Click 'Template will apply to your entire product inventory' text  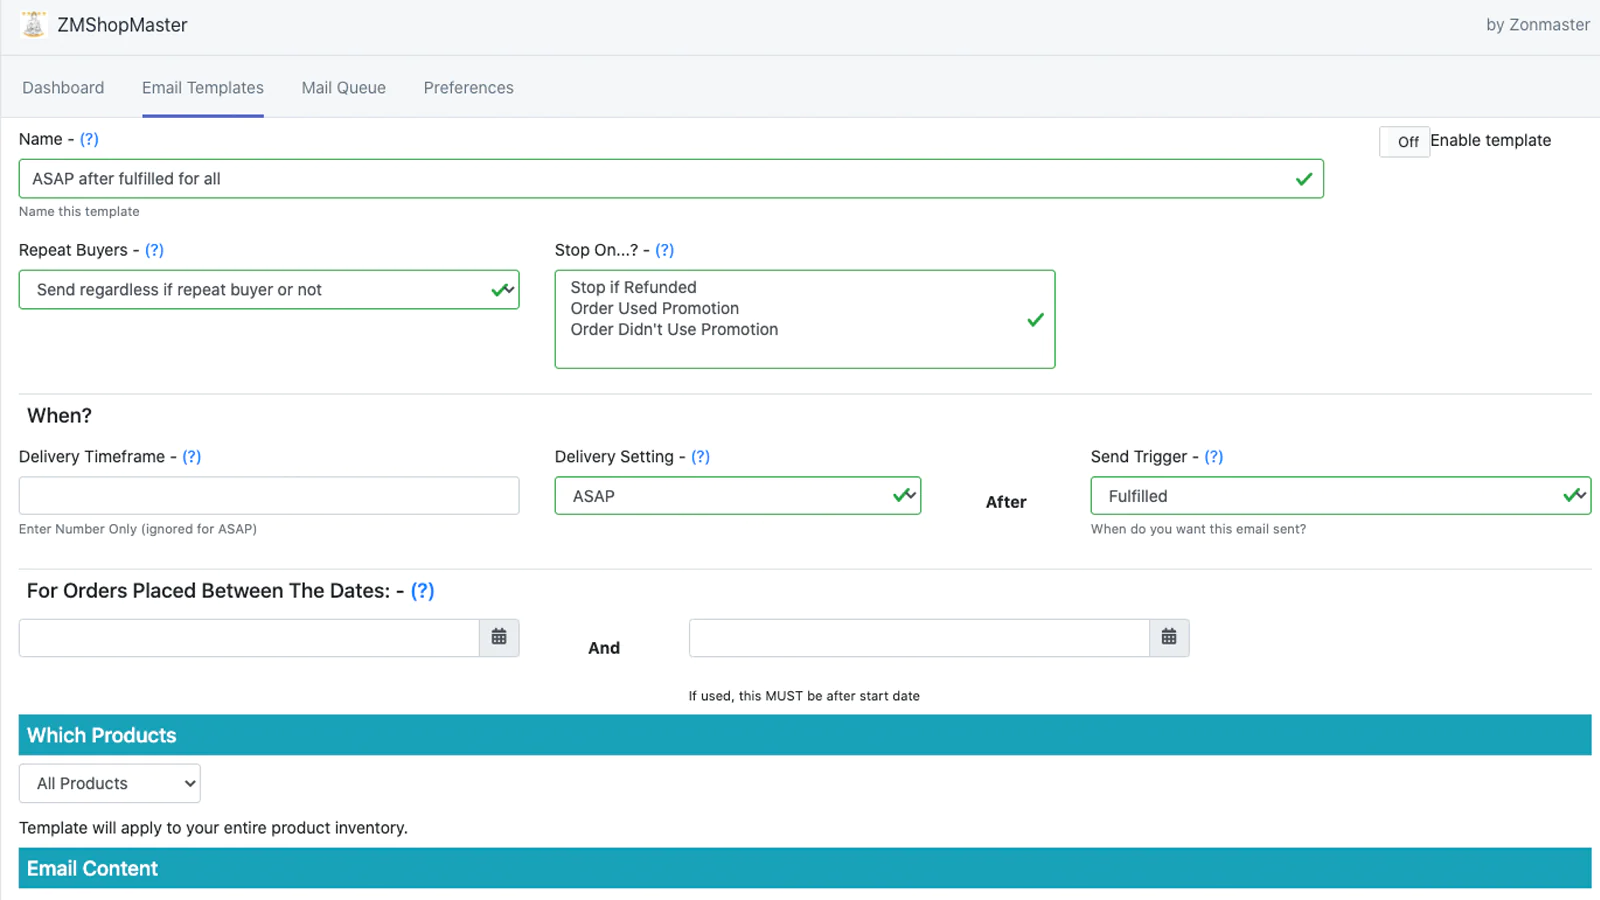click(213, 828)
